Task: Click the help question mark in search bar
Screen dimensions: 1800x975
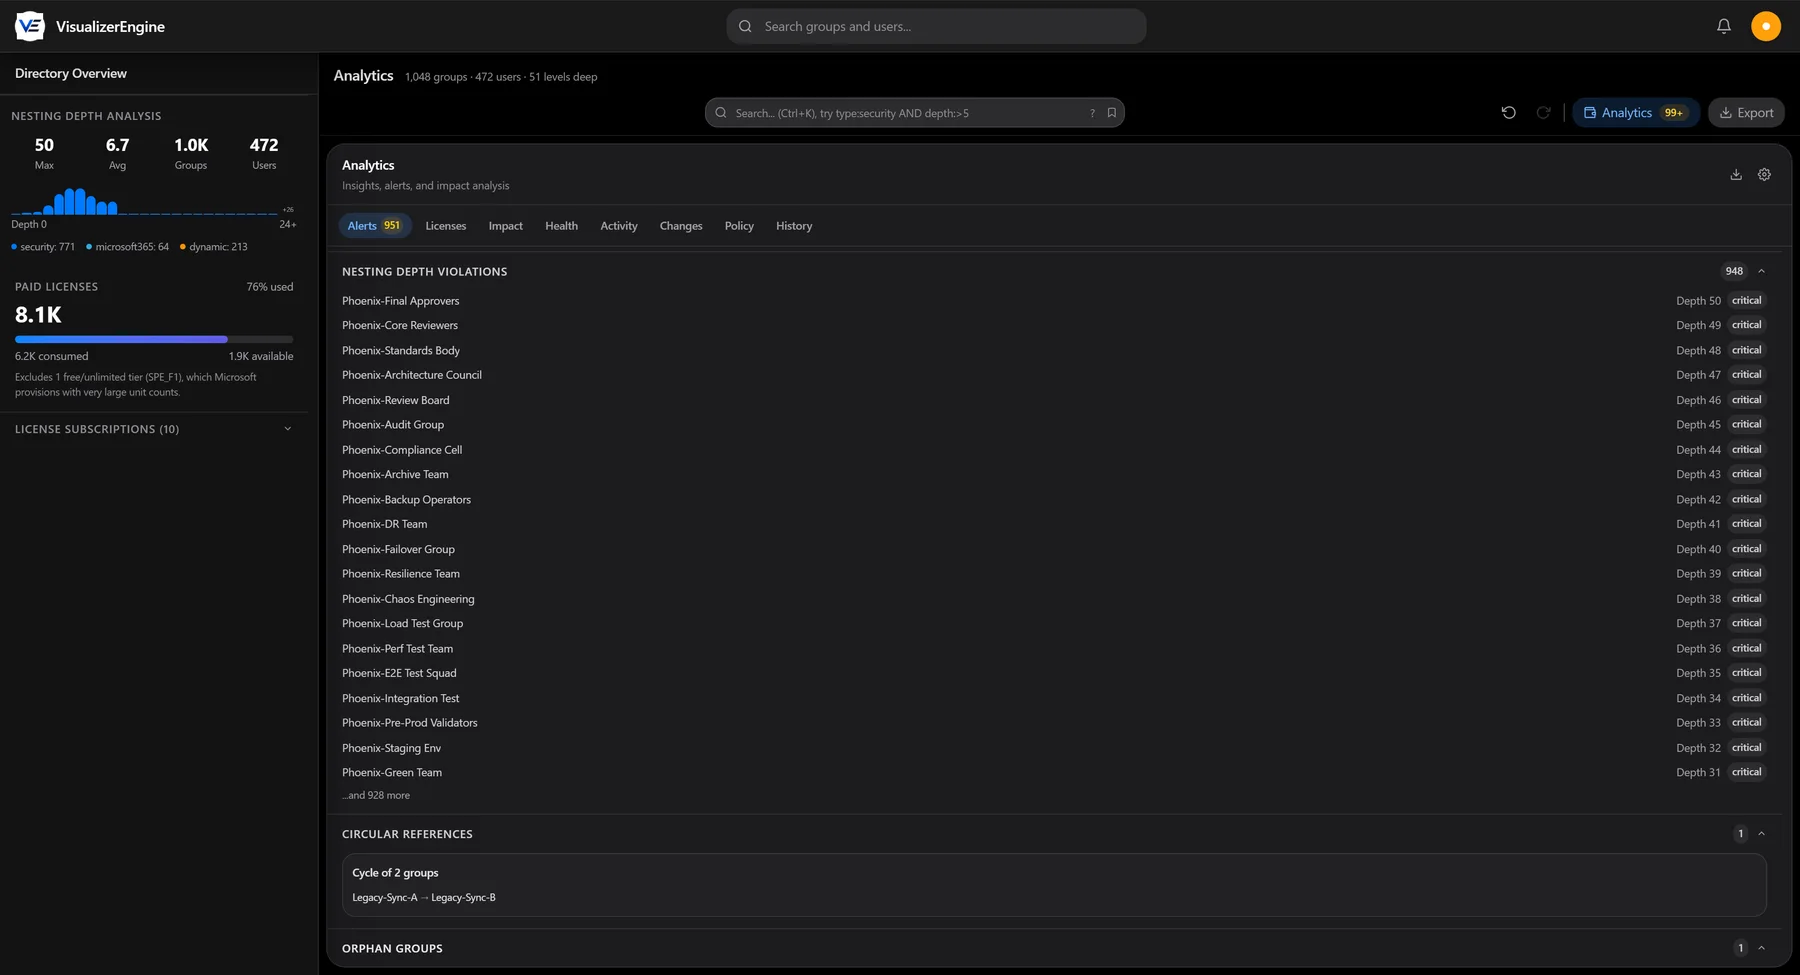Action: click(x=1092, y=113)
